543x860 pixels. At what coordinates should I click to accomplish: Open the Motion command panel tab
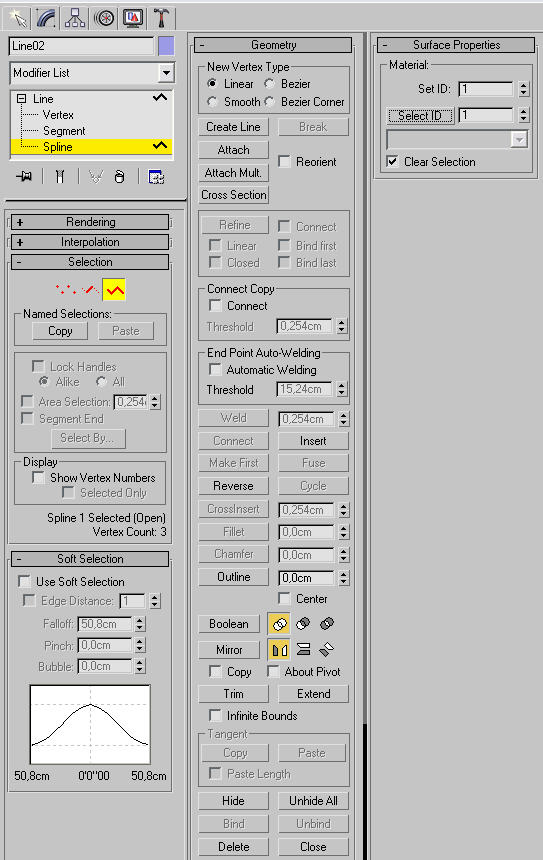pyautogui.click(x=104, y=18)
